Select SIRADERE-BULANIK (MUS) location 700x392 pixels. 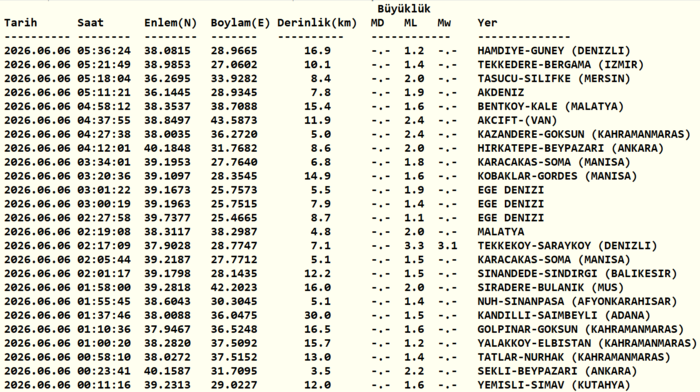(550, 288)
